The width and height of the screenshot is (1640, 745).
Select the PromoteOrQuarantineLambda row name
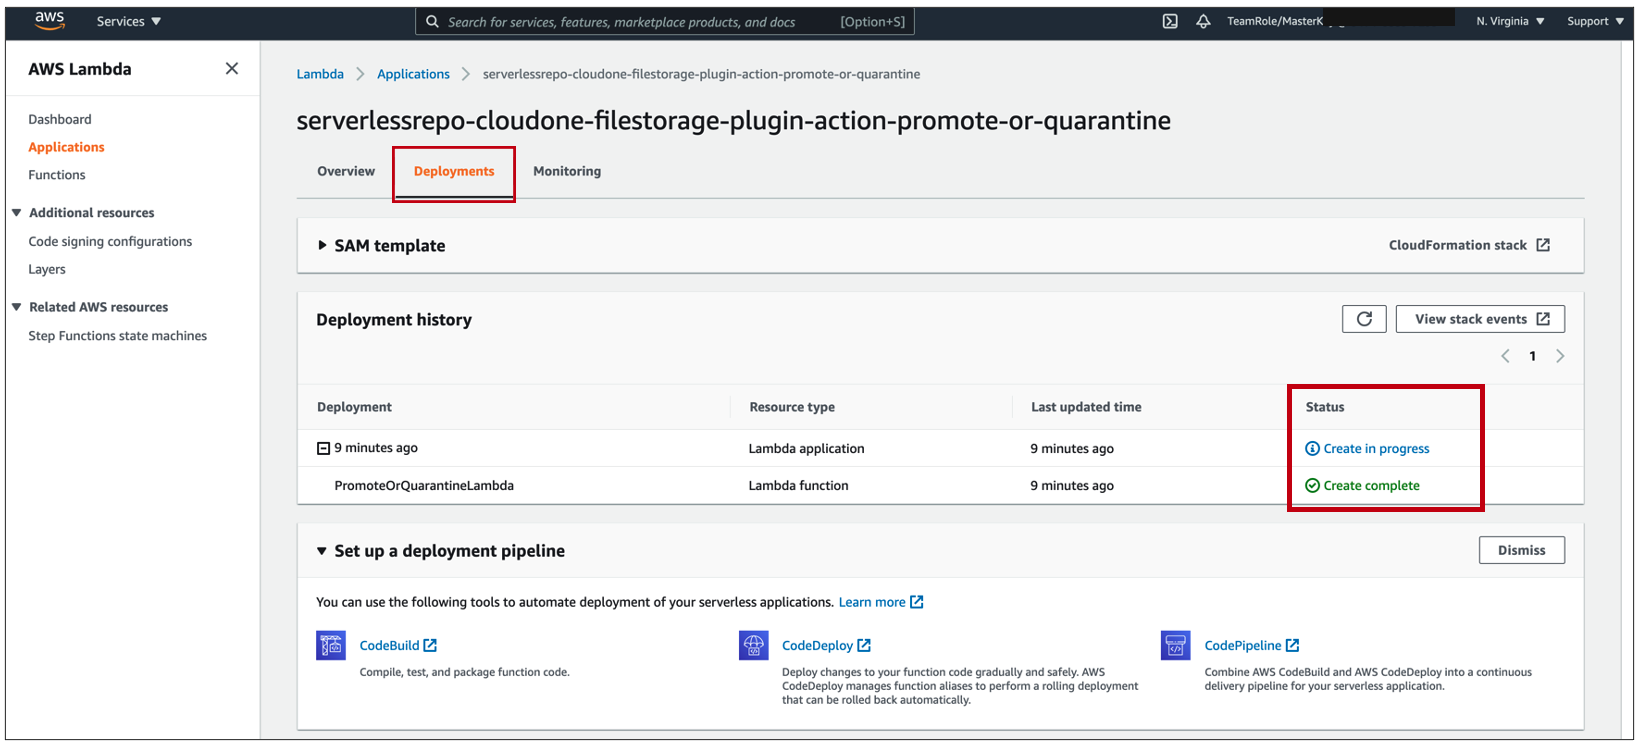424,485
